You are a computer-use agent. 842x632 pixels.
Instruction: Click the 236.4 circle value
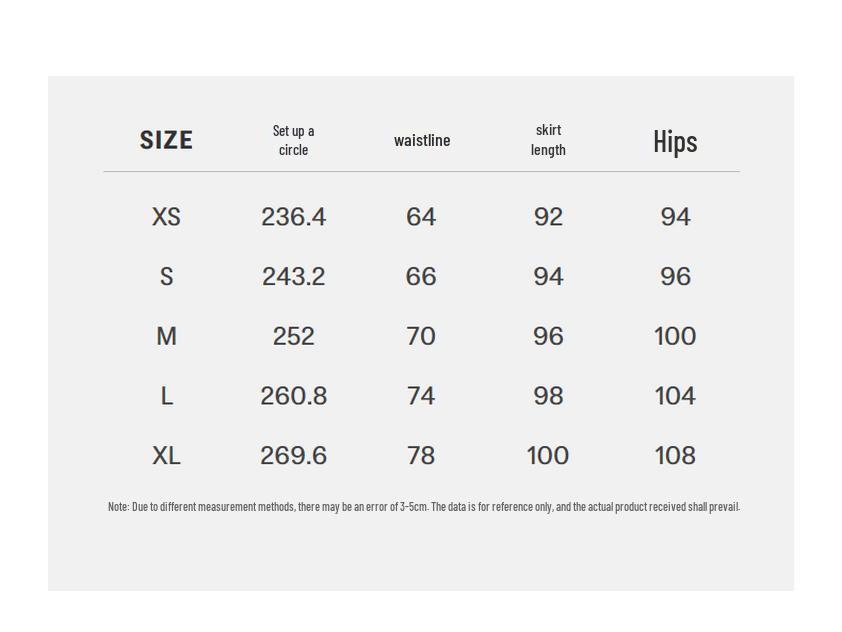(293, 217)
